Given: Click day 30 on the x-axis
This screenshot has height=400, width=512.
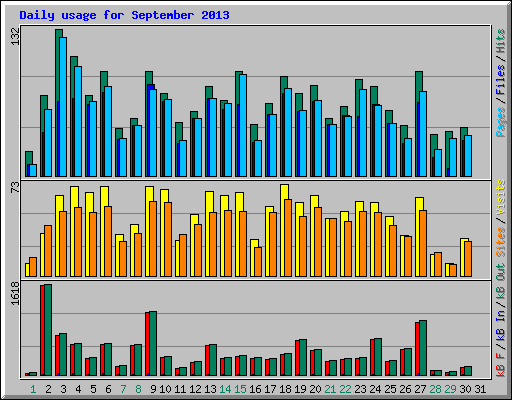Looking at the screenshot, I should 465,389.
